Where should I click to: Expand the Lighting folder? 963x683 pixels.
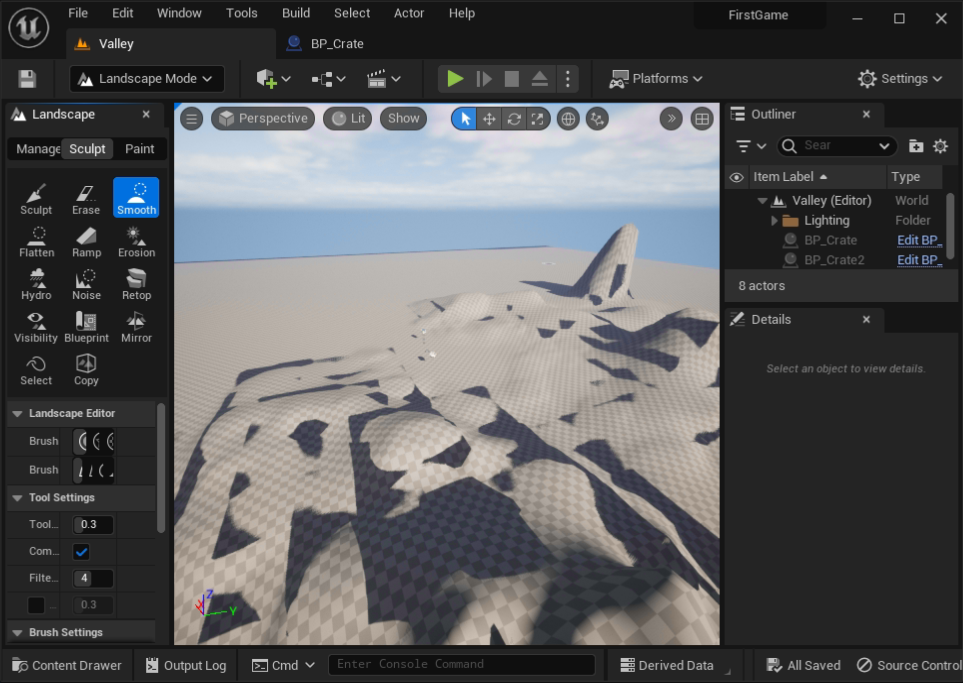[x=774, y=221]
